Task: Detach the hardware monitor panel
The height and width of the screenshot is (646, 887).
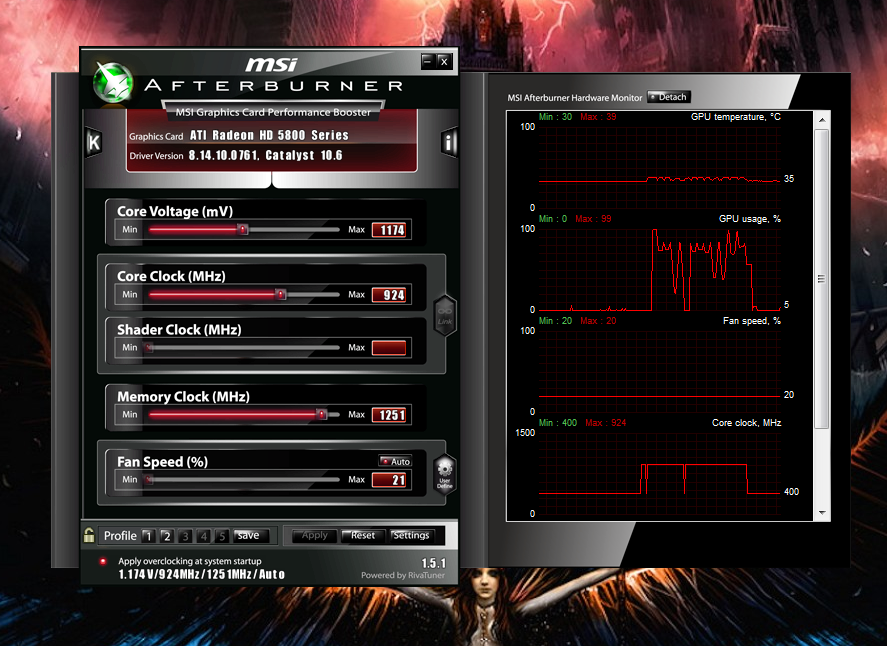Action: pyautogui.click(x=669, y=97)
